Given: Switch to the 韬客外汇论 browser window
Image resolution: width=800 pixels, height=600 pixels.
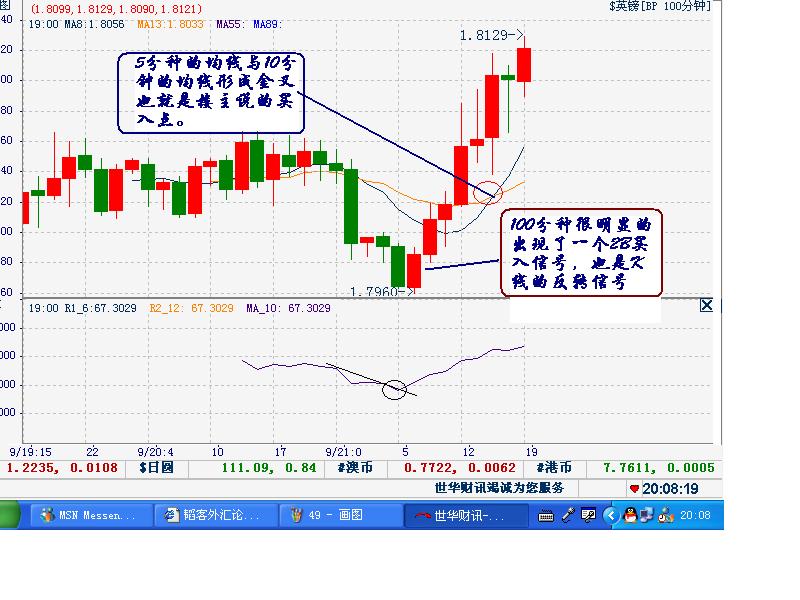Looking at the screenshot, I should [x=212, y=516].
